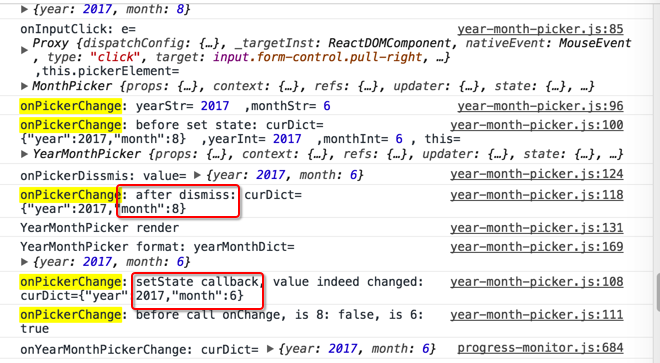Viewport: 660px width, 363px height.
Task: Open source link progress-monitor.js:684
Action: pyautogui.click(x=540, y=348)
